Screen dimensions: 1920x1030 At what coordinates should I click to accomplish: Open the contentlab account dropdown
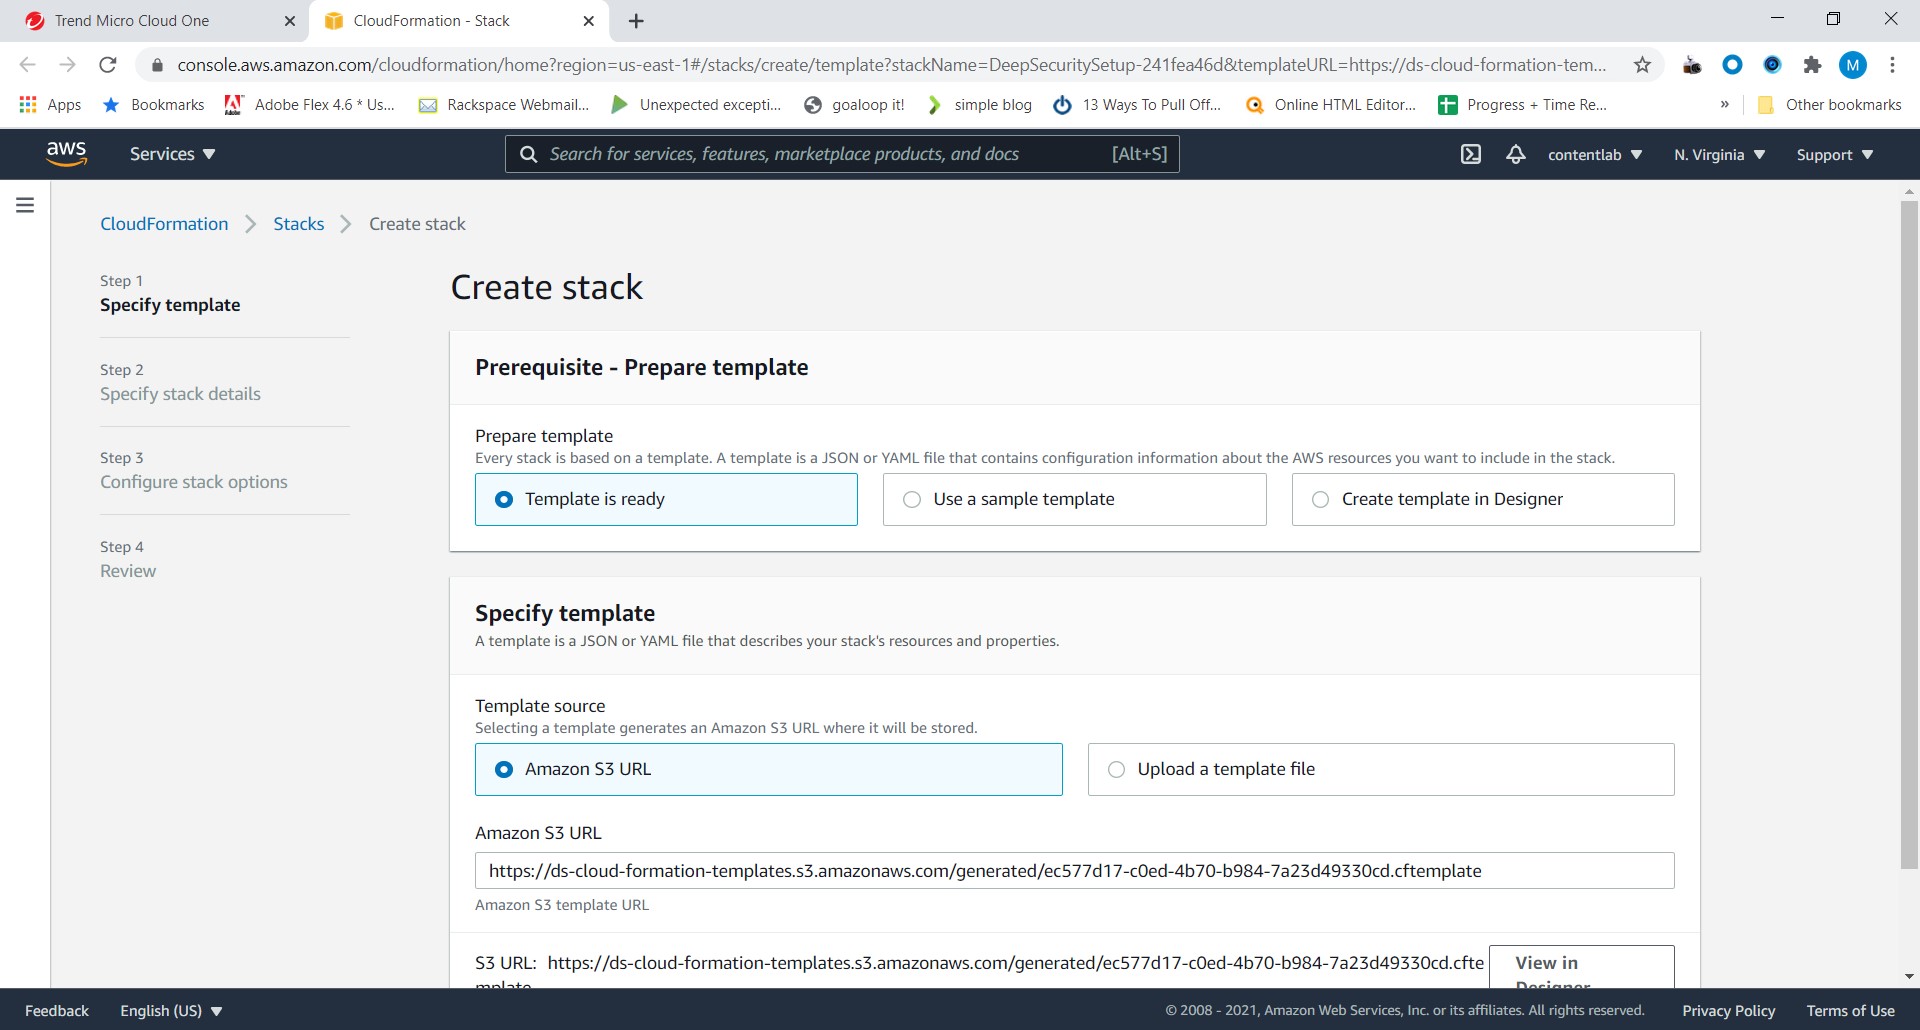click(x=1594, y=155)
